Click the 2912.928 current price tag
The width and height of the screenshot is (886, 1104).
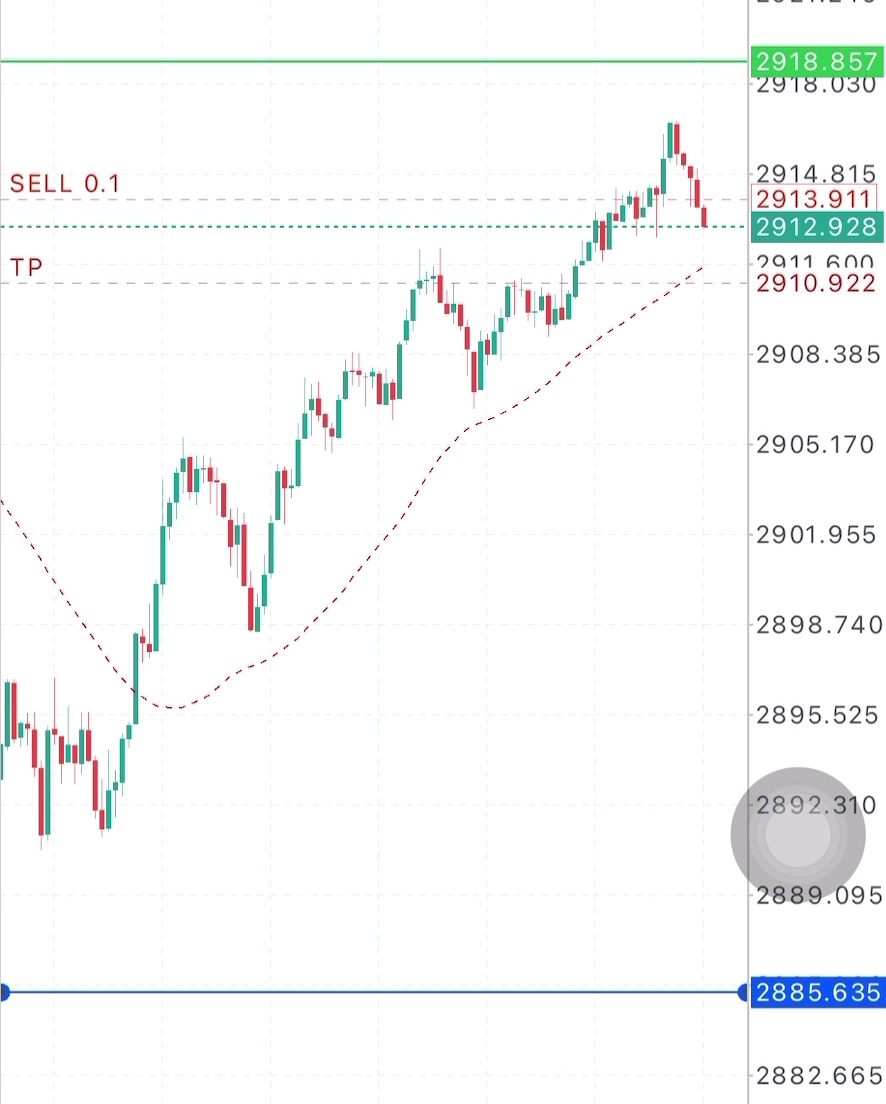pyautogui.click(x=816, y=227)
